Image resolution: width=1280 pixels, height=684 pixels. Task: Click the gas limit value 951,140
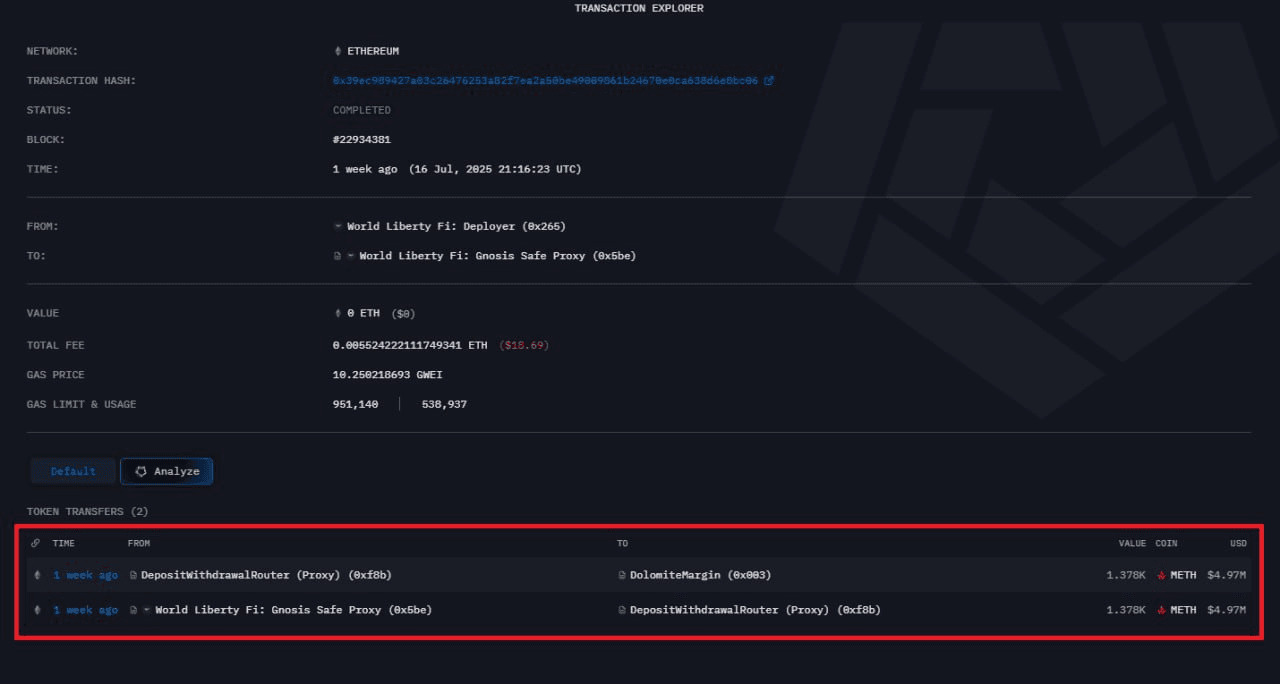356,405
